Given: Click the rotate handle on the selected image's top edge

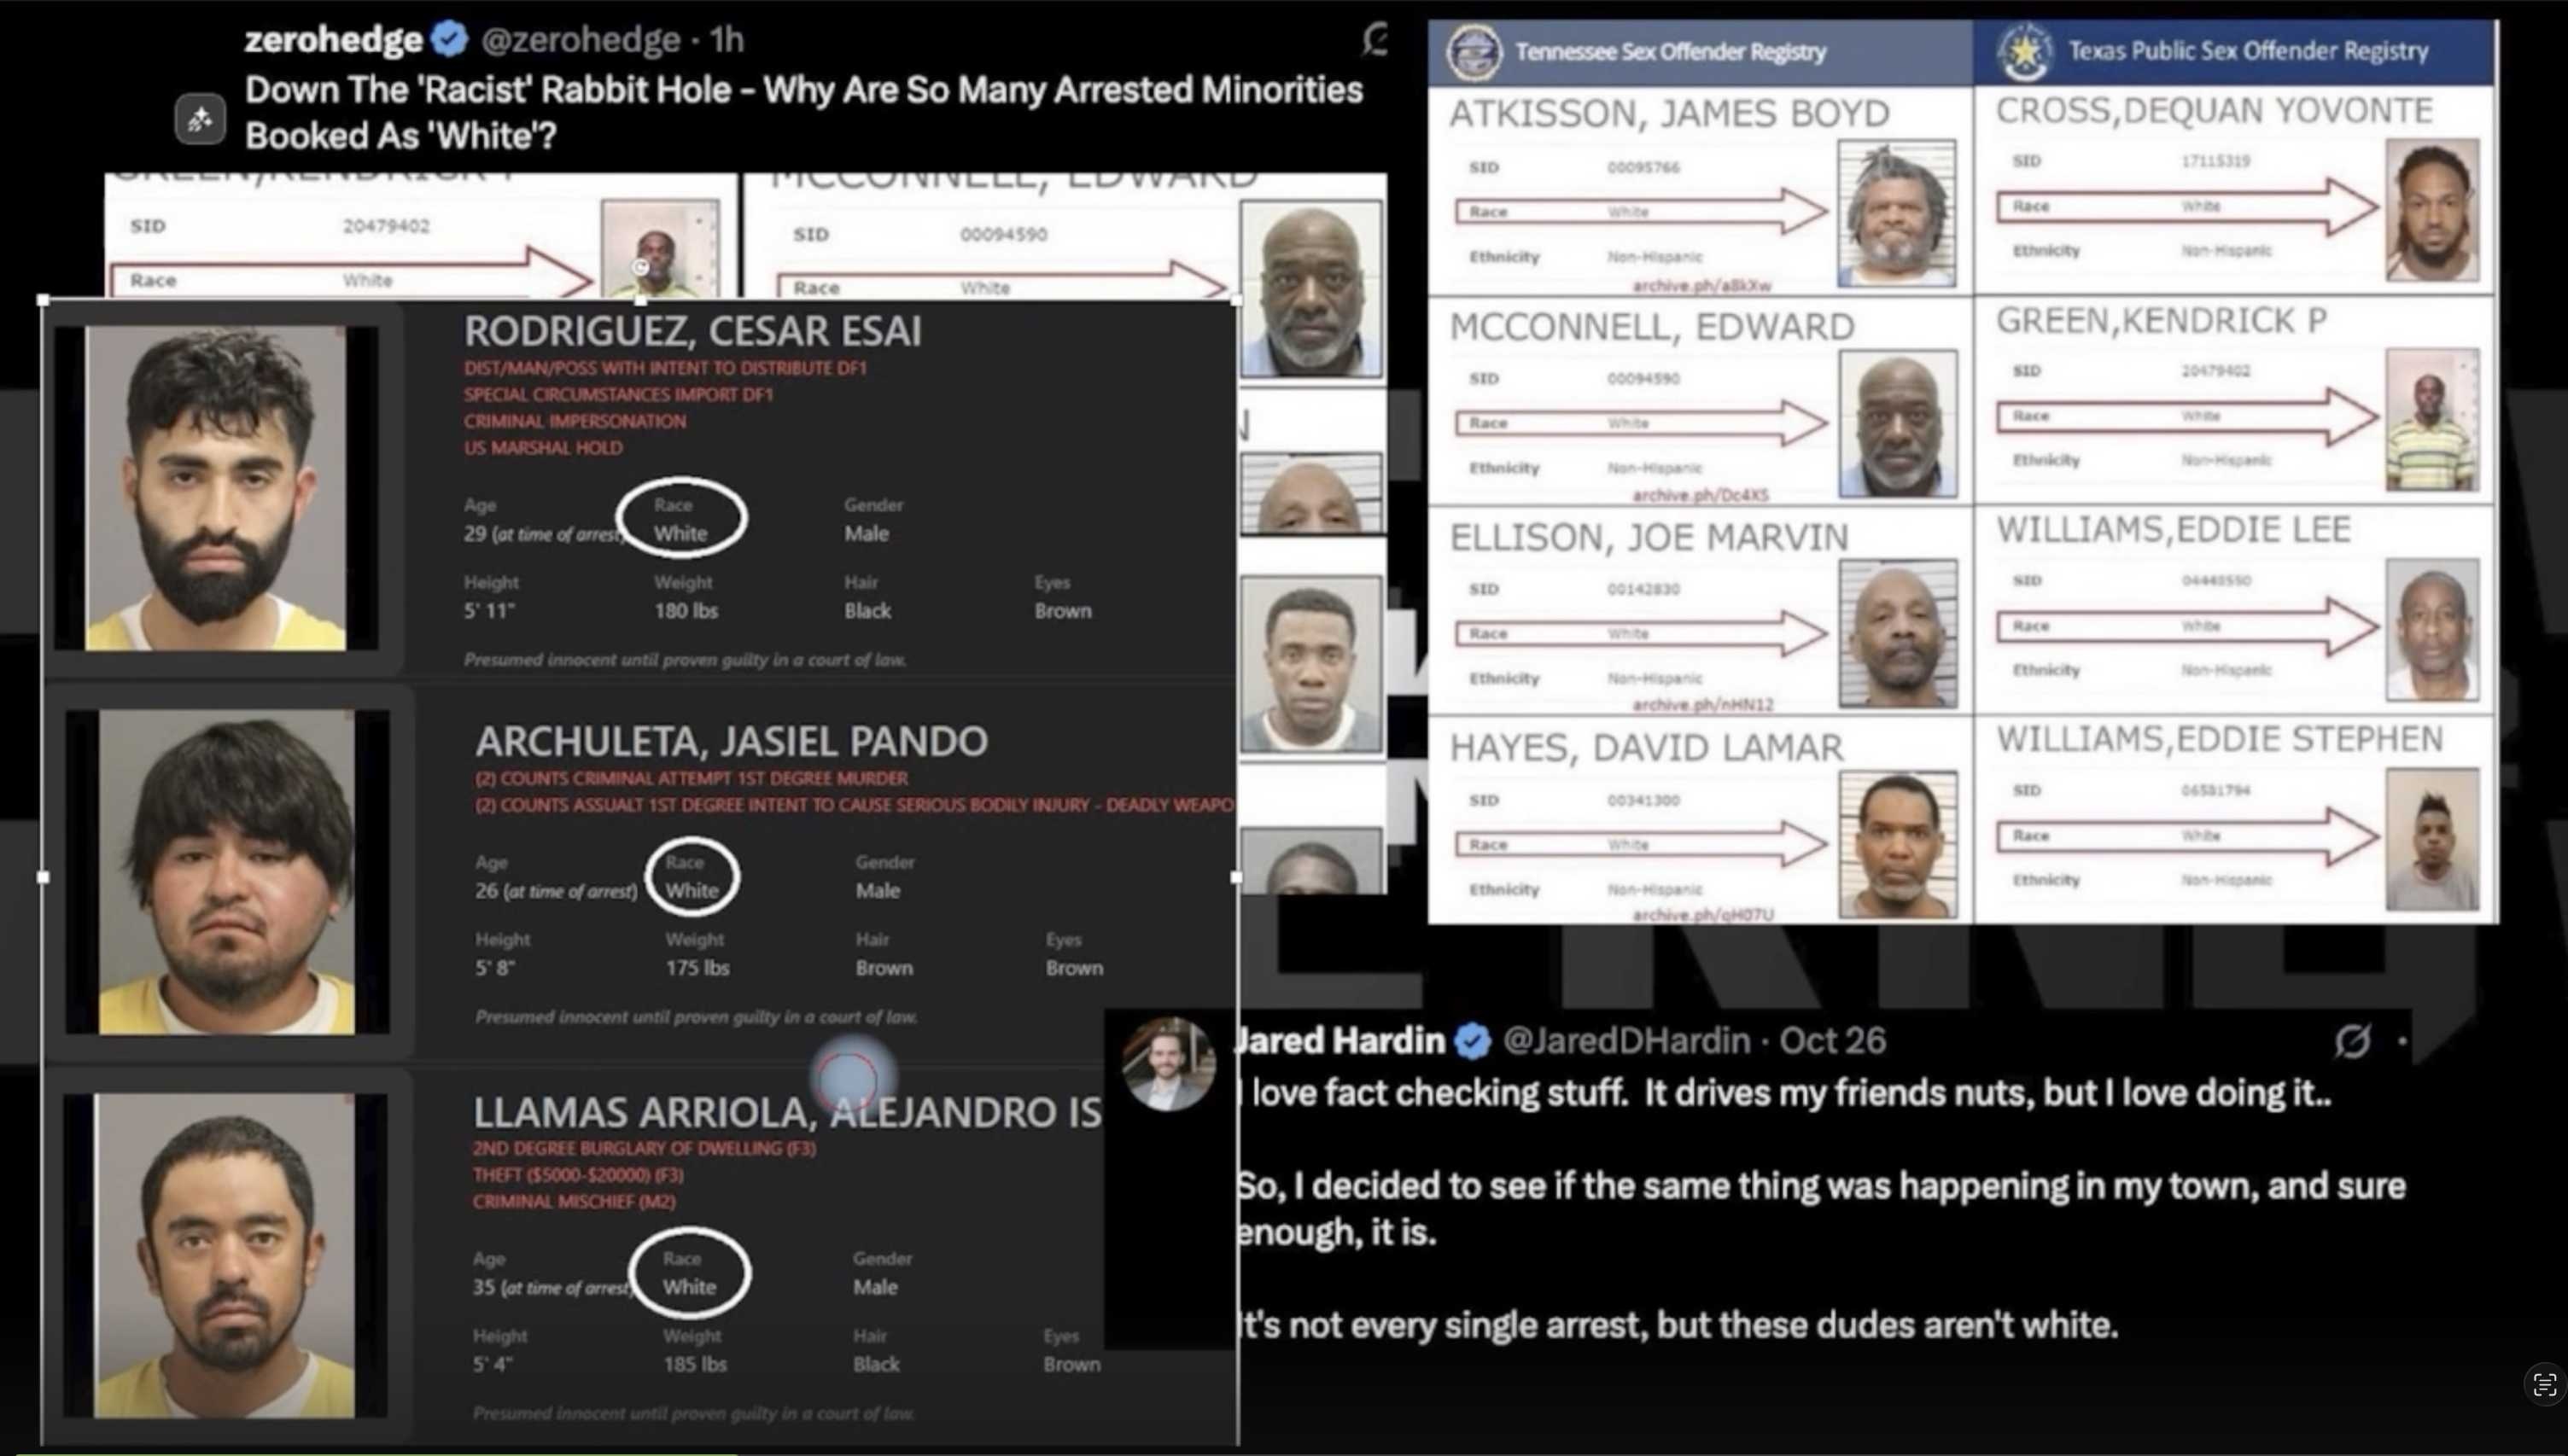Looking at the screenshot, I should click(640, 267).
